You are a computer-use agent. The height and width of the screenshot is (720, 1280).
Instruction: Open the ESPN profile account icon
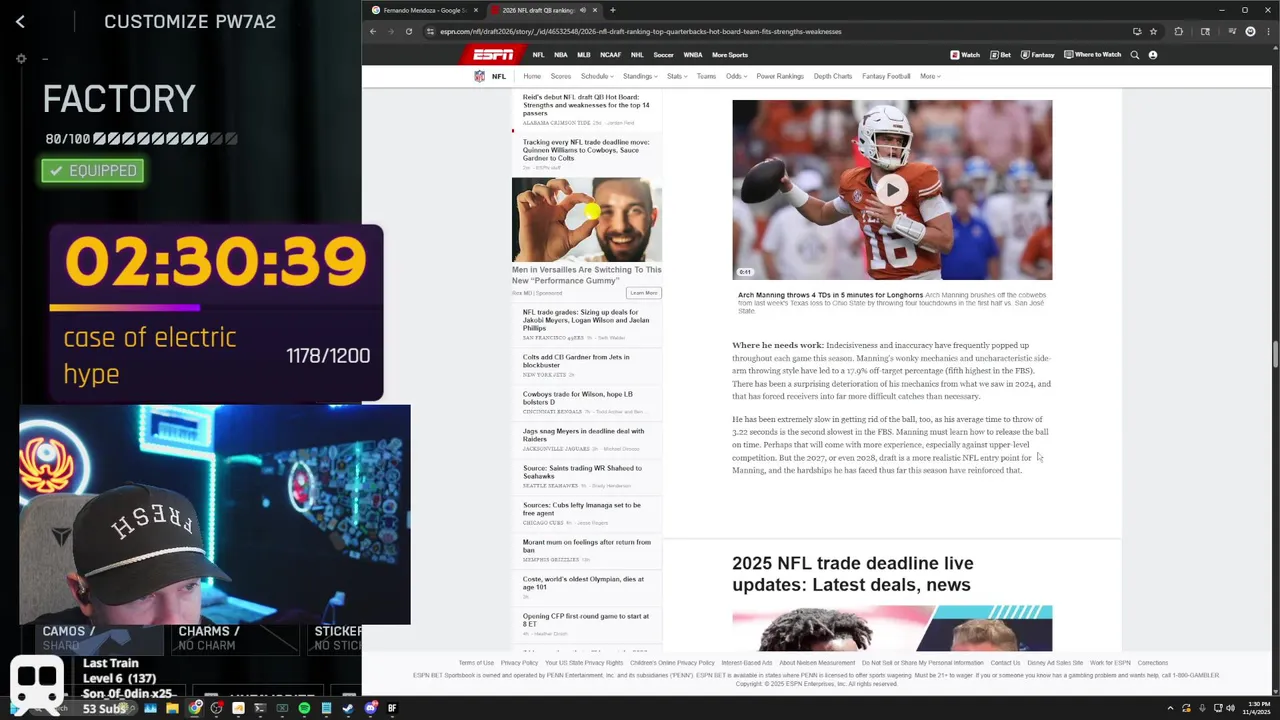pos(1153,55)
